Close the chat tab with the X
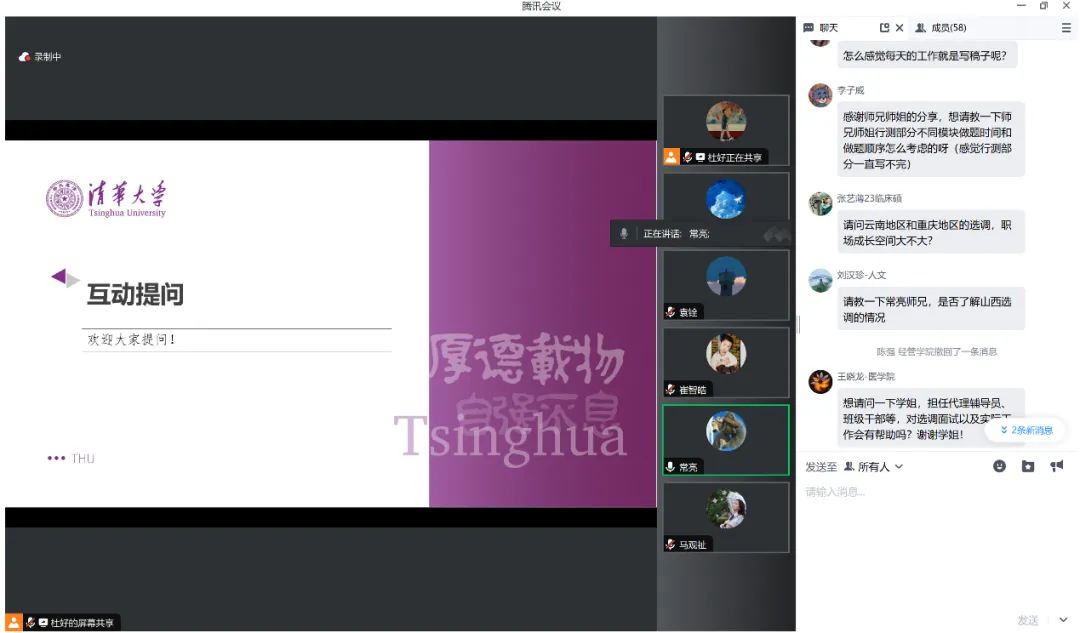 [x=899, y=28]
